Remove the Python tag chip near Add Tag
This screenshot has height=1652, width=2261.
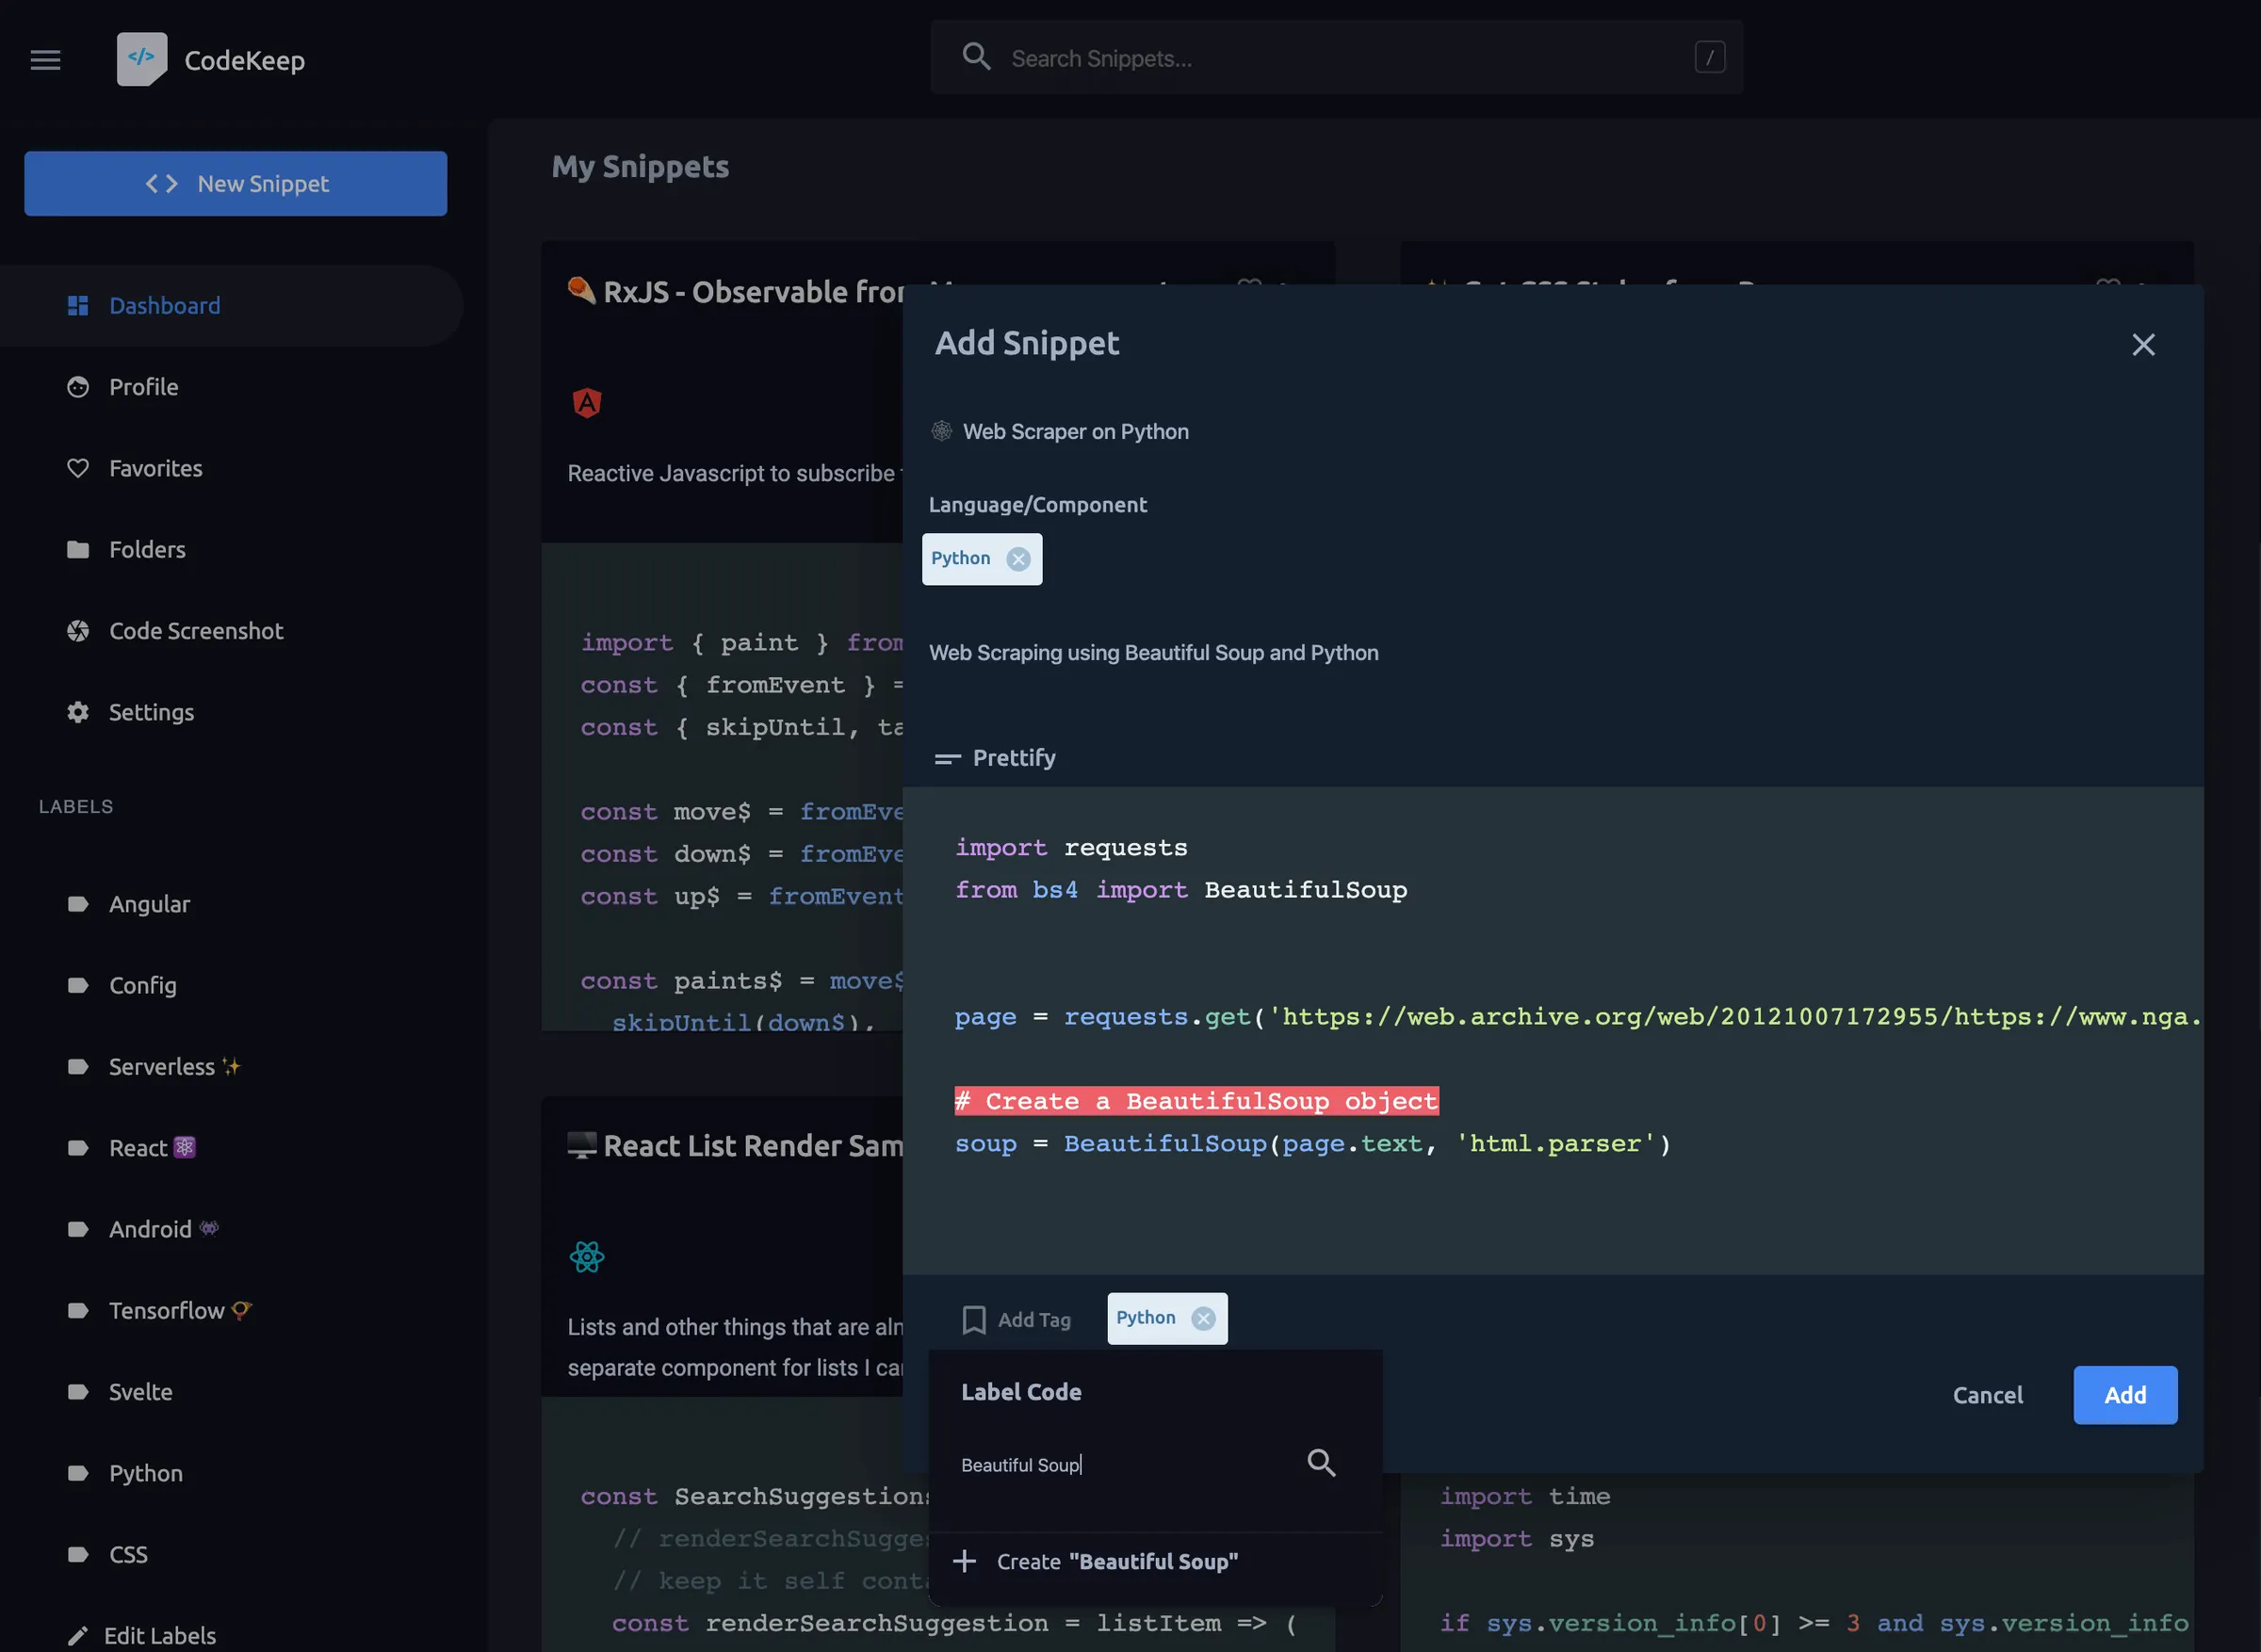pos(1204,1318)
